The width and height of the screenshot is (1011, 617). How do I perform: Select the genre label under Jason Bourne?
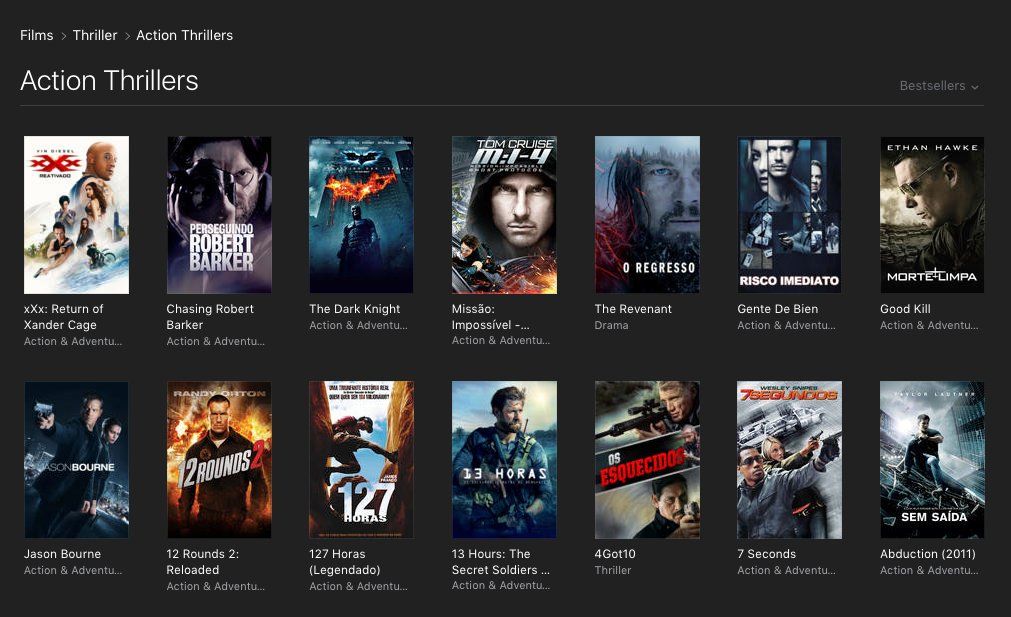73,570
